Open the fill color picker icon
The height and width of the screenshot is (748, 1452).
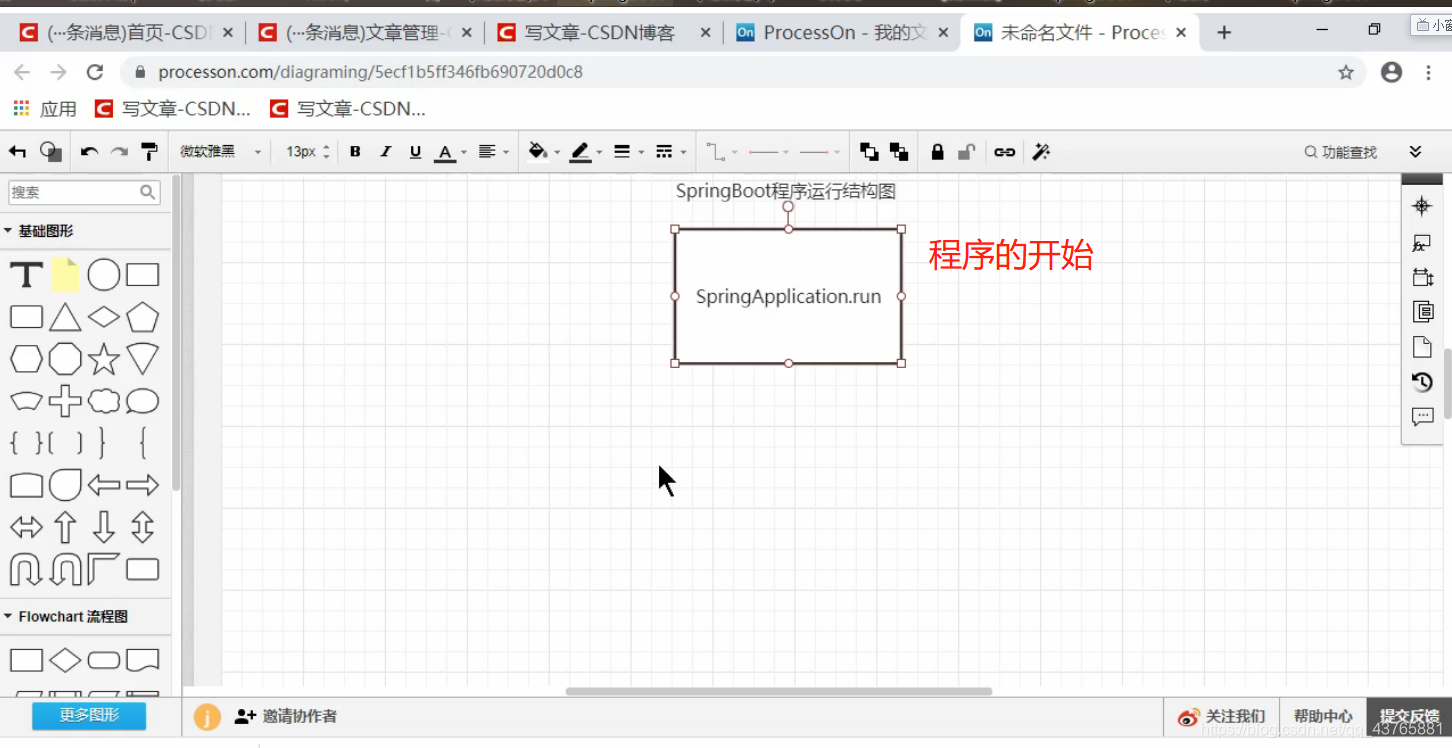538,151
